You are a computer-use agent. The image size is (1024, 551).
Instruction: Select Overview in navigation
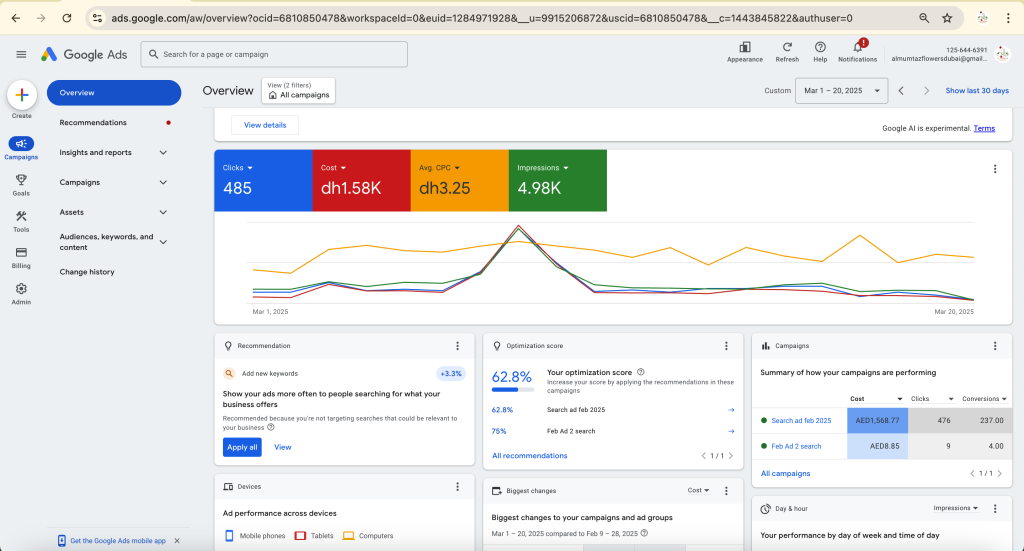[x=114, y=93]
